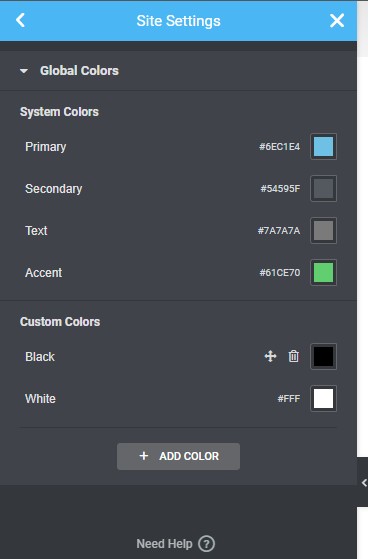Open the White custom color swatch
The width and height of the screenshot is (368, 559).
point(323,398)
